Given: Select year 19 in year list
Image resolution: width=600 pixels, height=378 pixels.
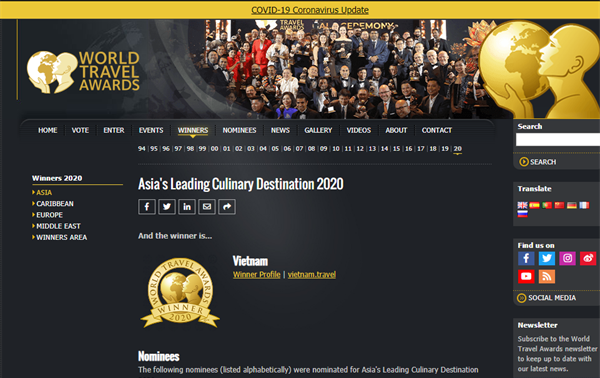Looking at the screenshot, I should [x=445, y=149].
